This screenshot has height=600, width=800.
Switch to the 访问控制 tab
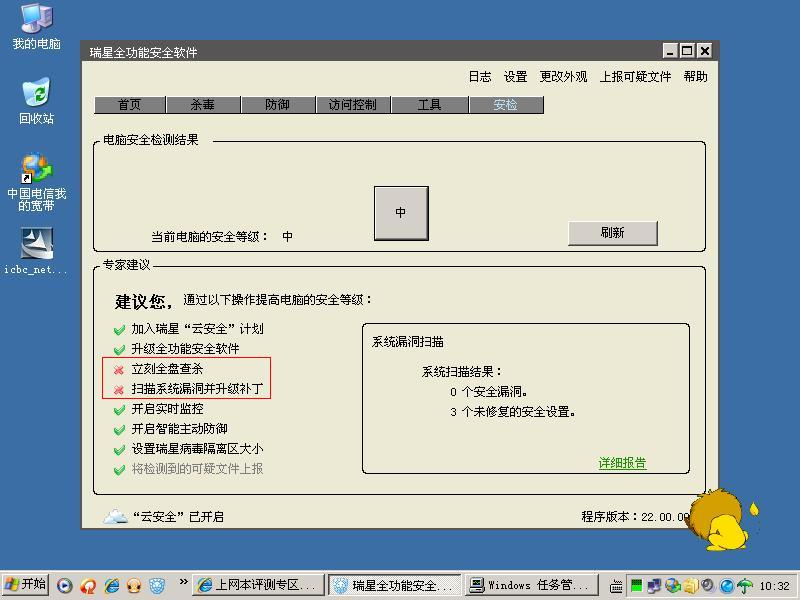[353, 105]
